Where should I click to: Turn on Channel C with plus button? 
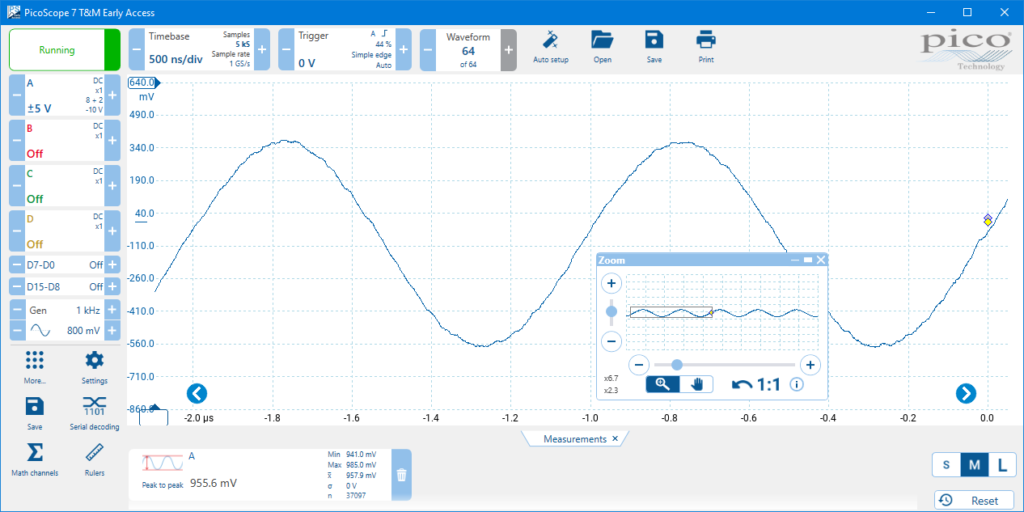[112, 185]
